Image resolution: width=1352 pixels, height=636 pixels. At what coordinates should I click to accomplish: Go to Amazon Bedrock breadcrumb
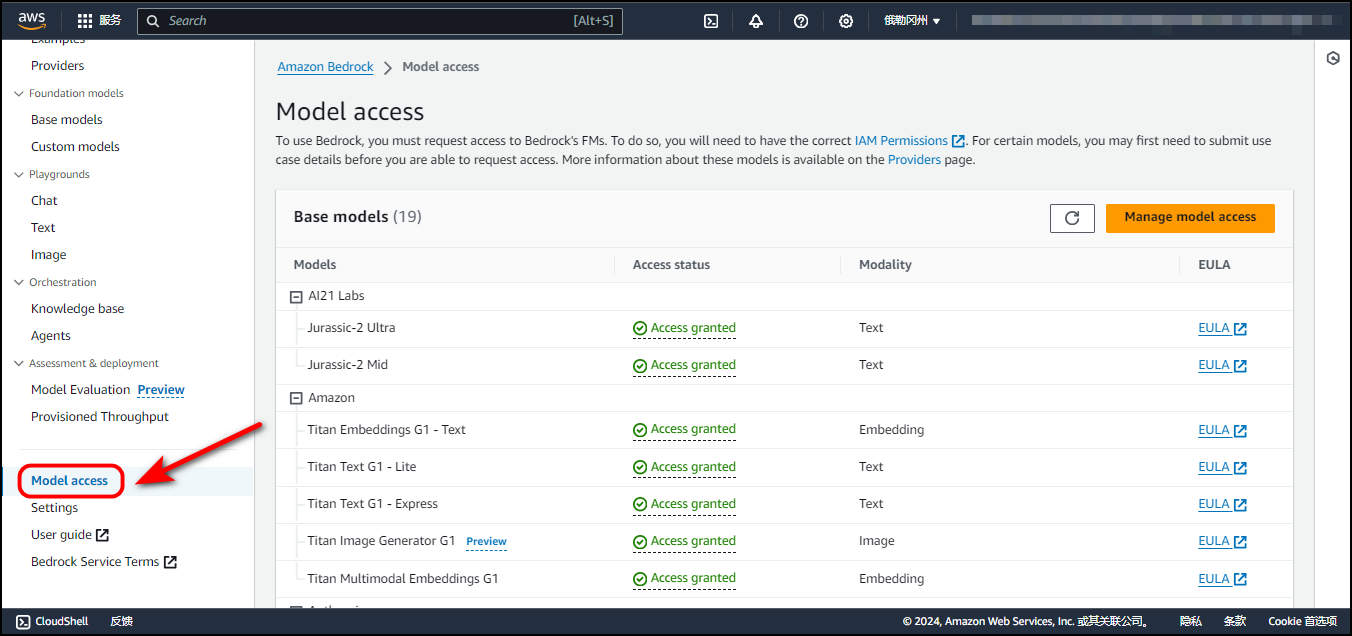[x=325, y=67]
